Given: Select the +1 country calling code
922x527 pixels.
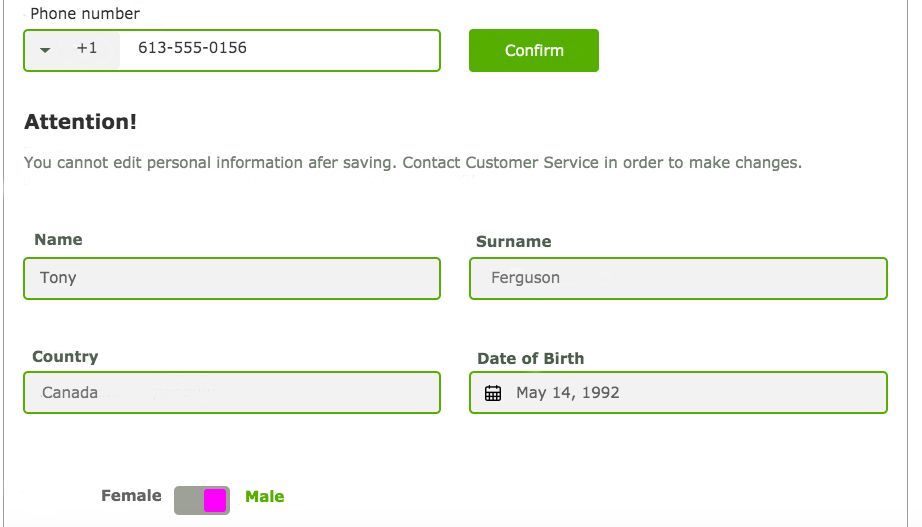Looking at the screenshot, I should 87,48.
